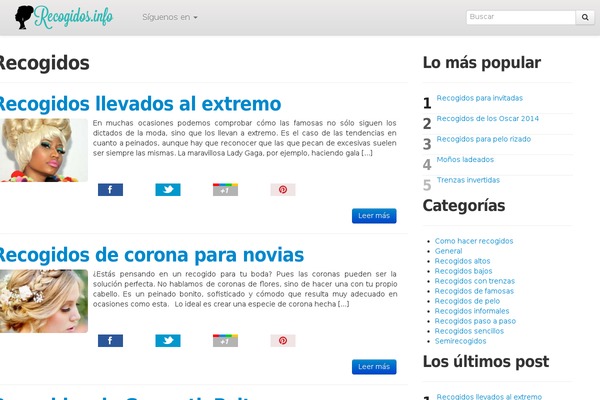Select category Recogidos paso a paso
Screen dimensions: 600x400
click(x=475, y=321)
